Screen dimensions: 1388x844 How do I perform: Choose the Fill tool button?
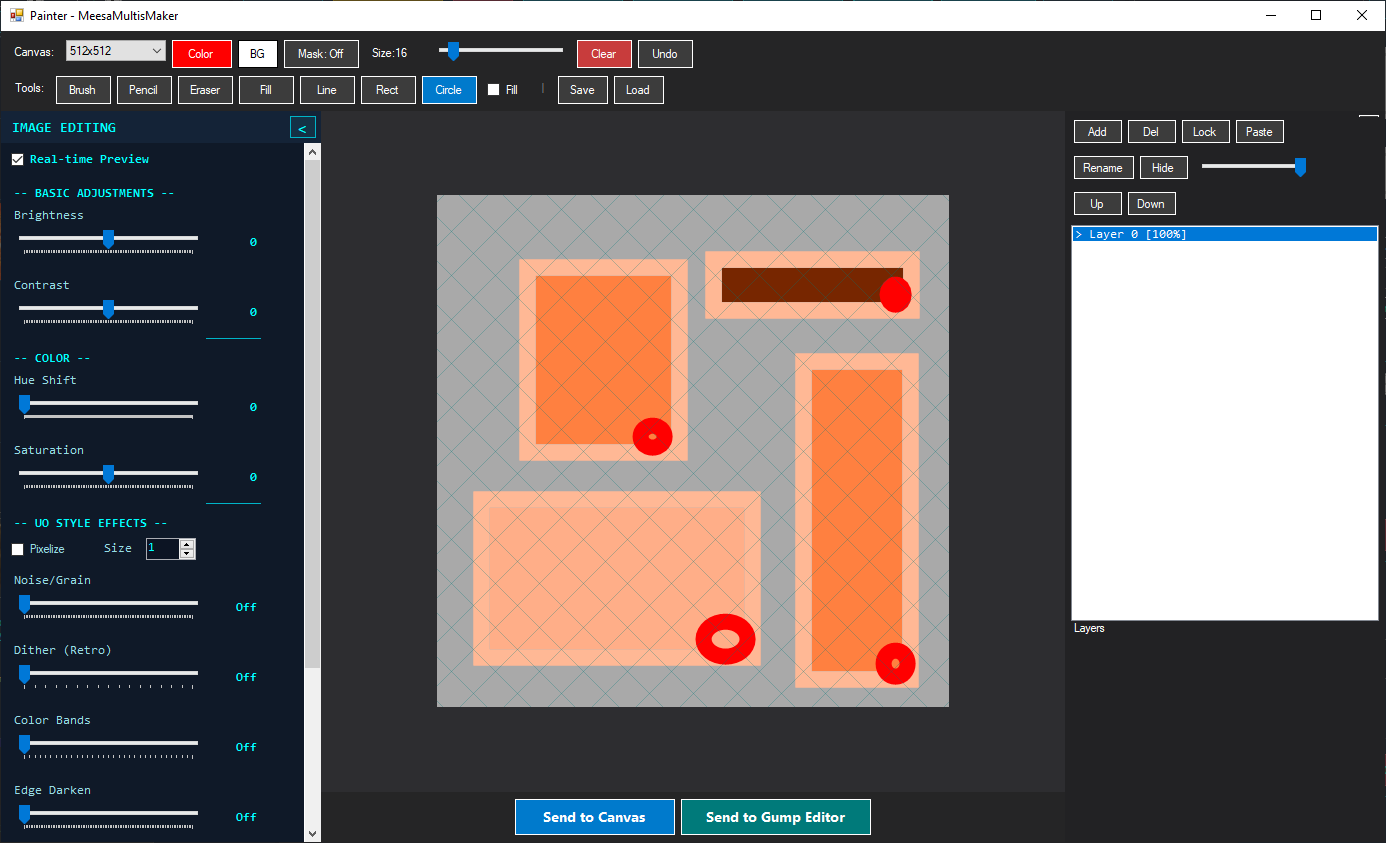click(x=266, y=90)
